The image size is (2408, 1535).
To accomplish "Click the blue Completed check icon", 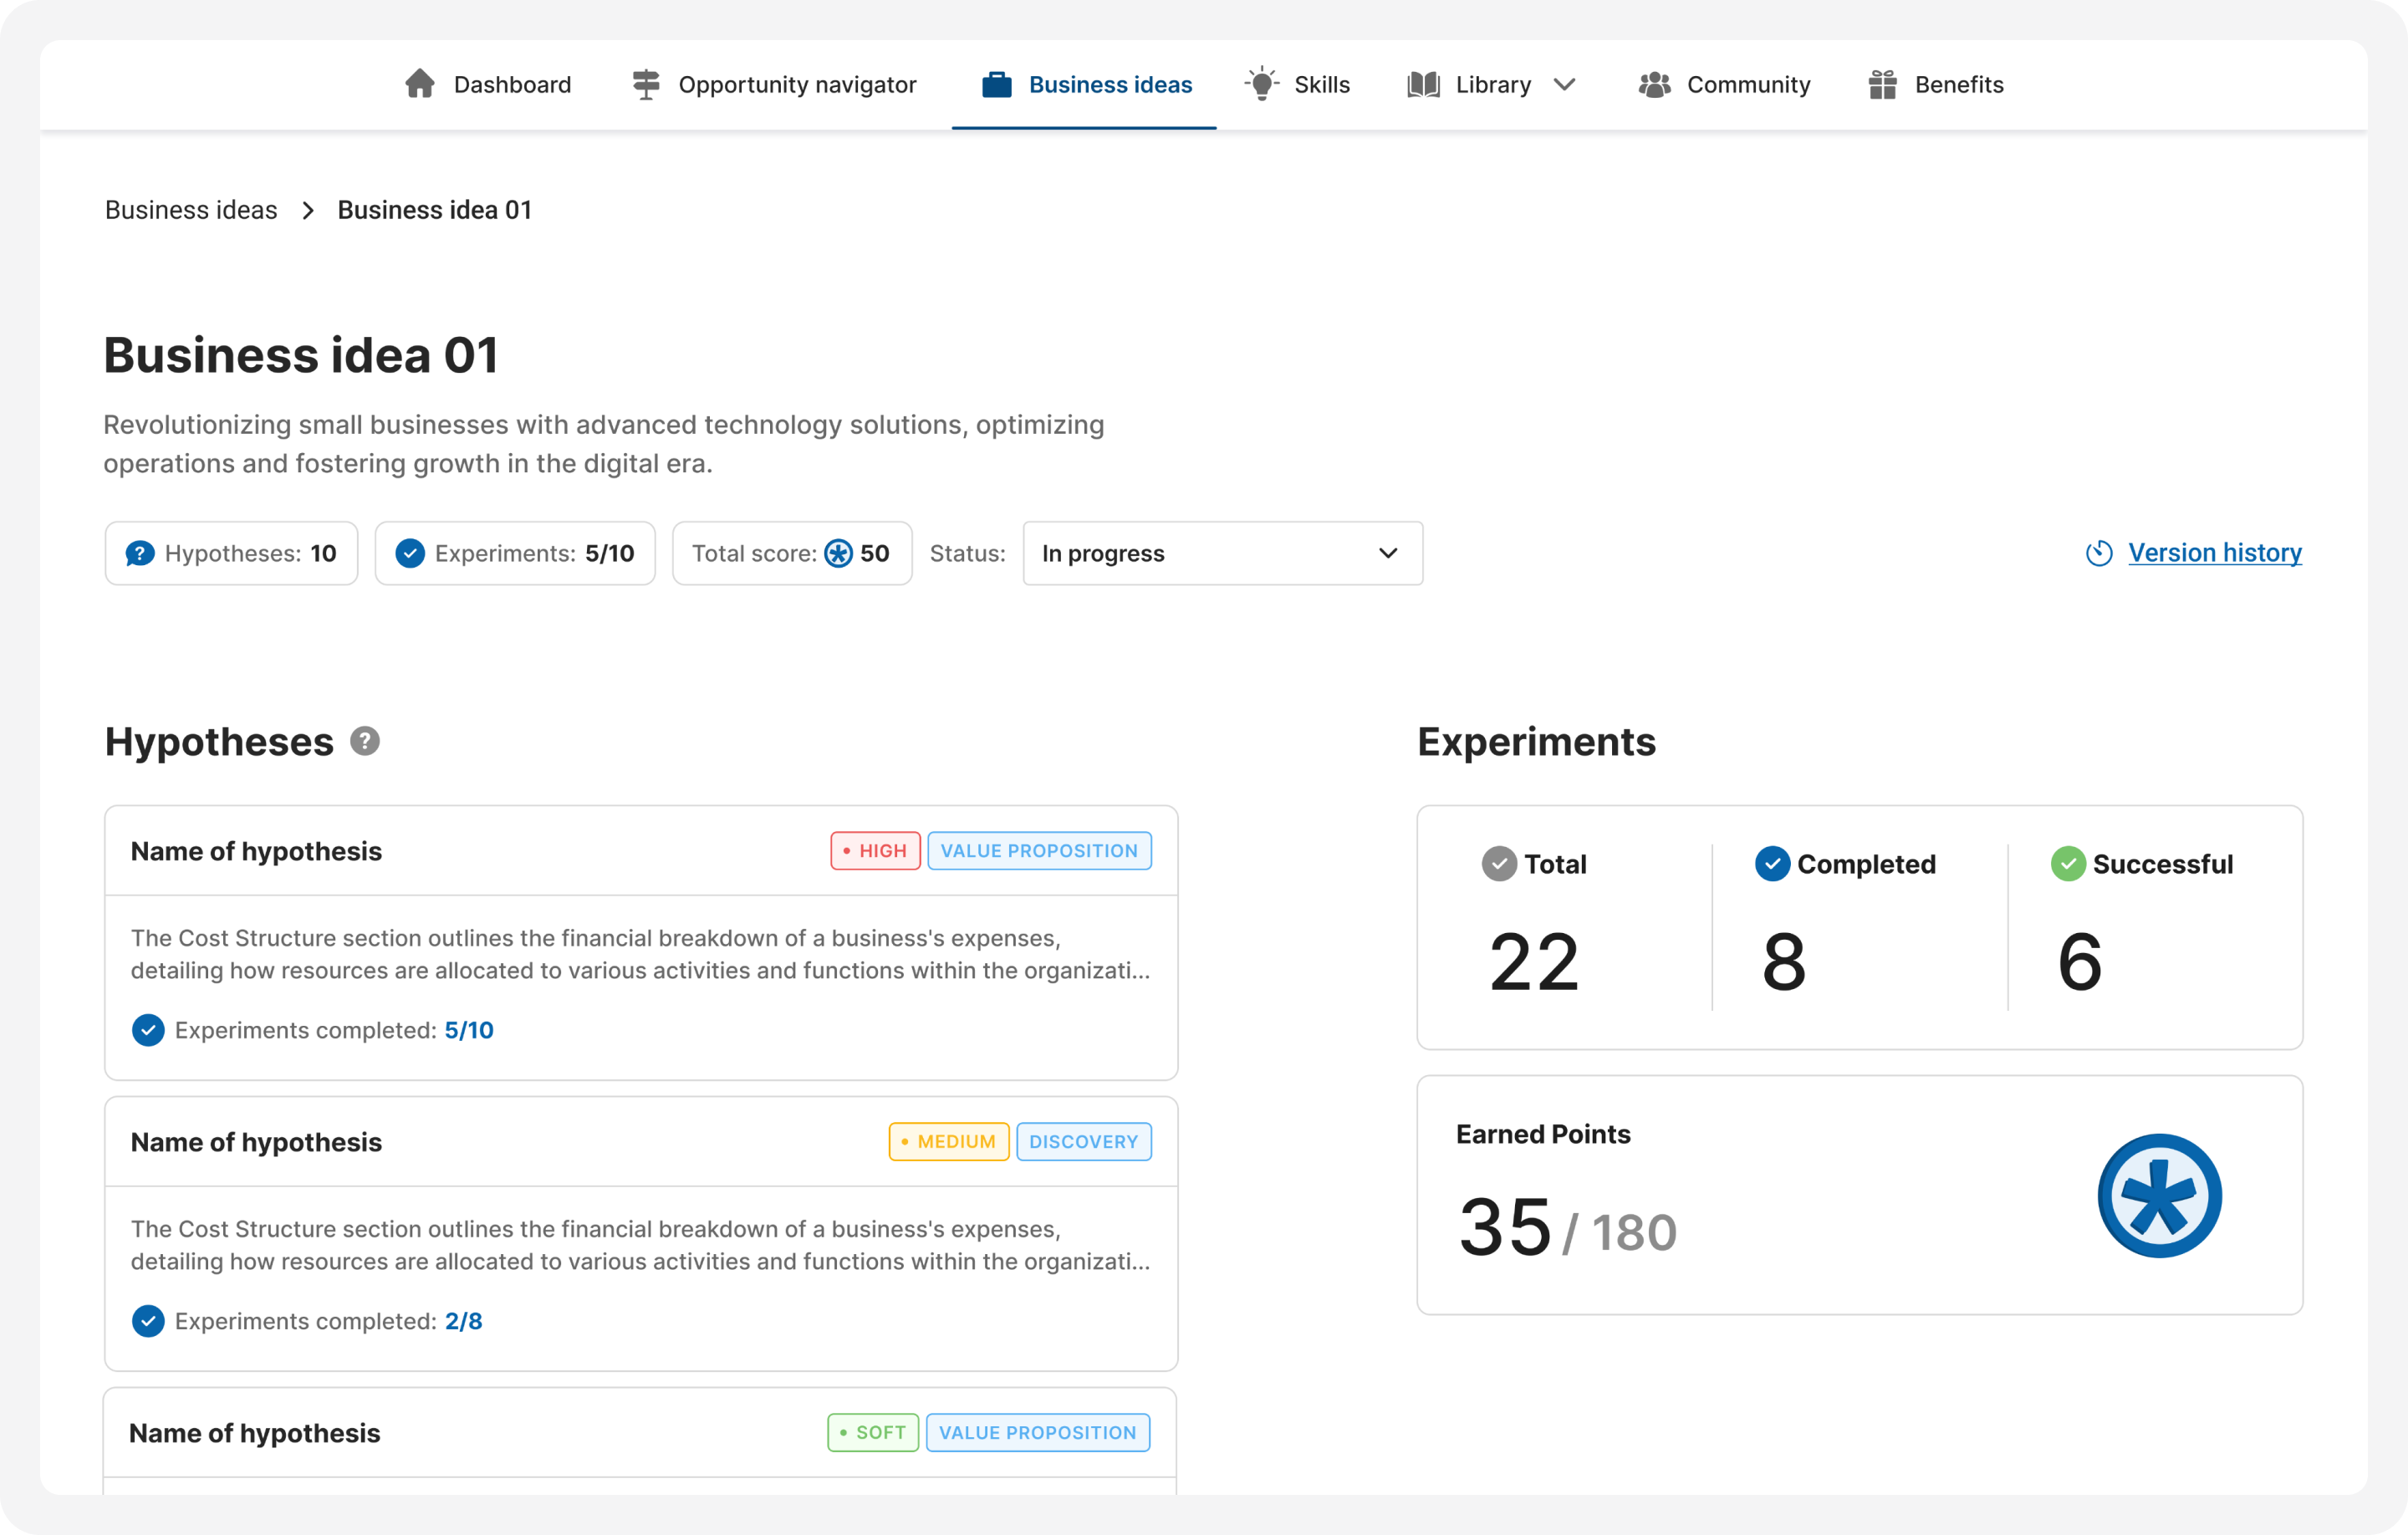I will pos(1772,864).
